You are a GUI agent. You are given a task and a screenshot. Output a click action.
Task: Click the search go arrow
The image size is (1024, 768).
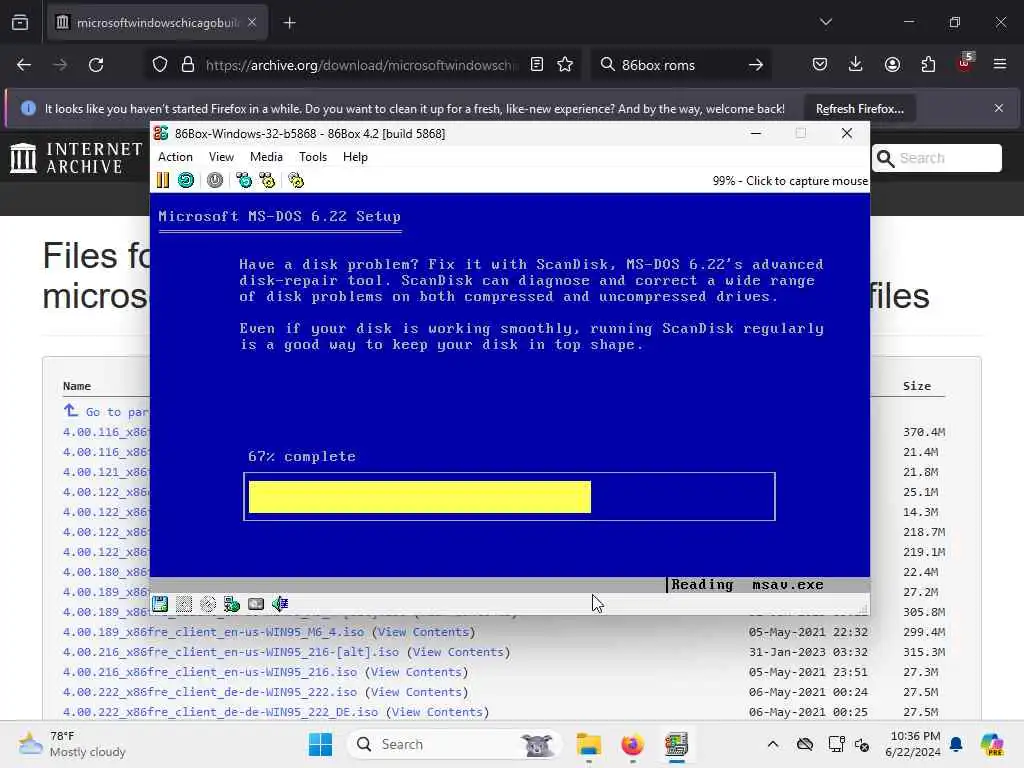[x=756, y=65]
